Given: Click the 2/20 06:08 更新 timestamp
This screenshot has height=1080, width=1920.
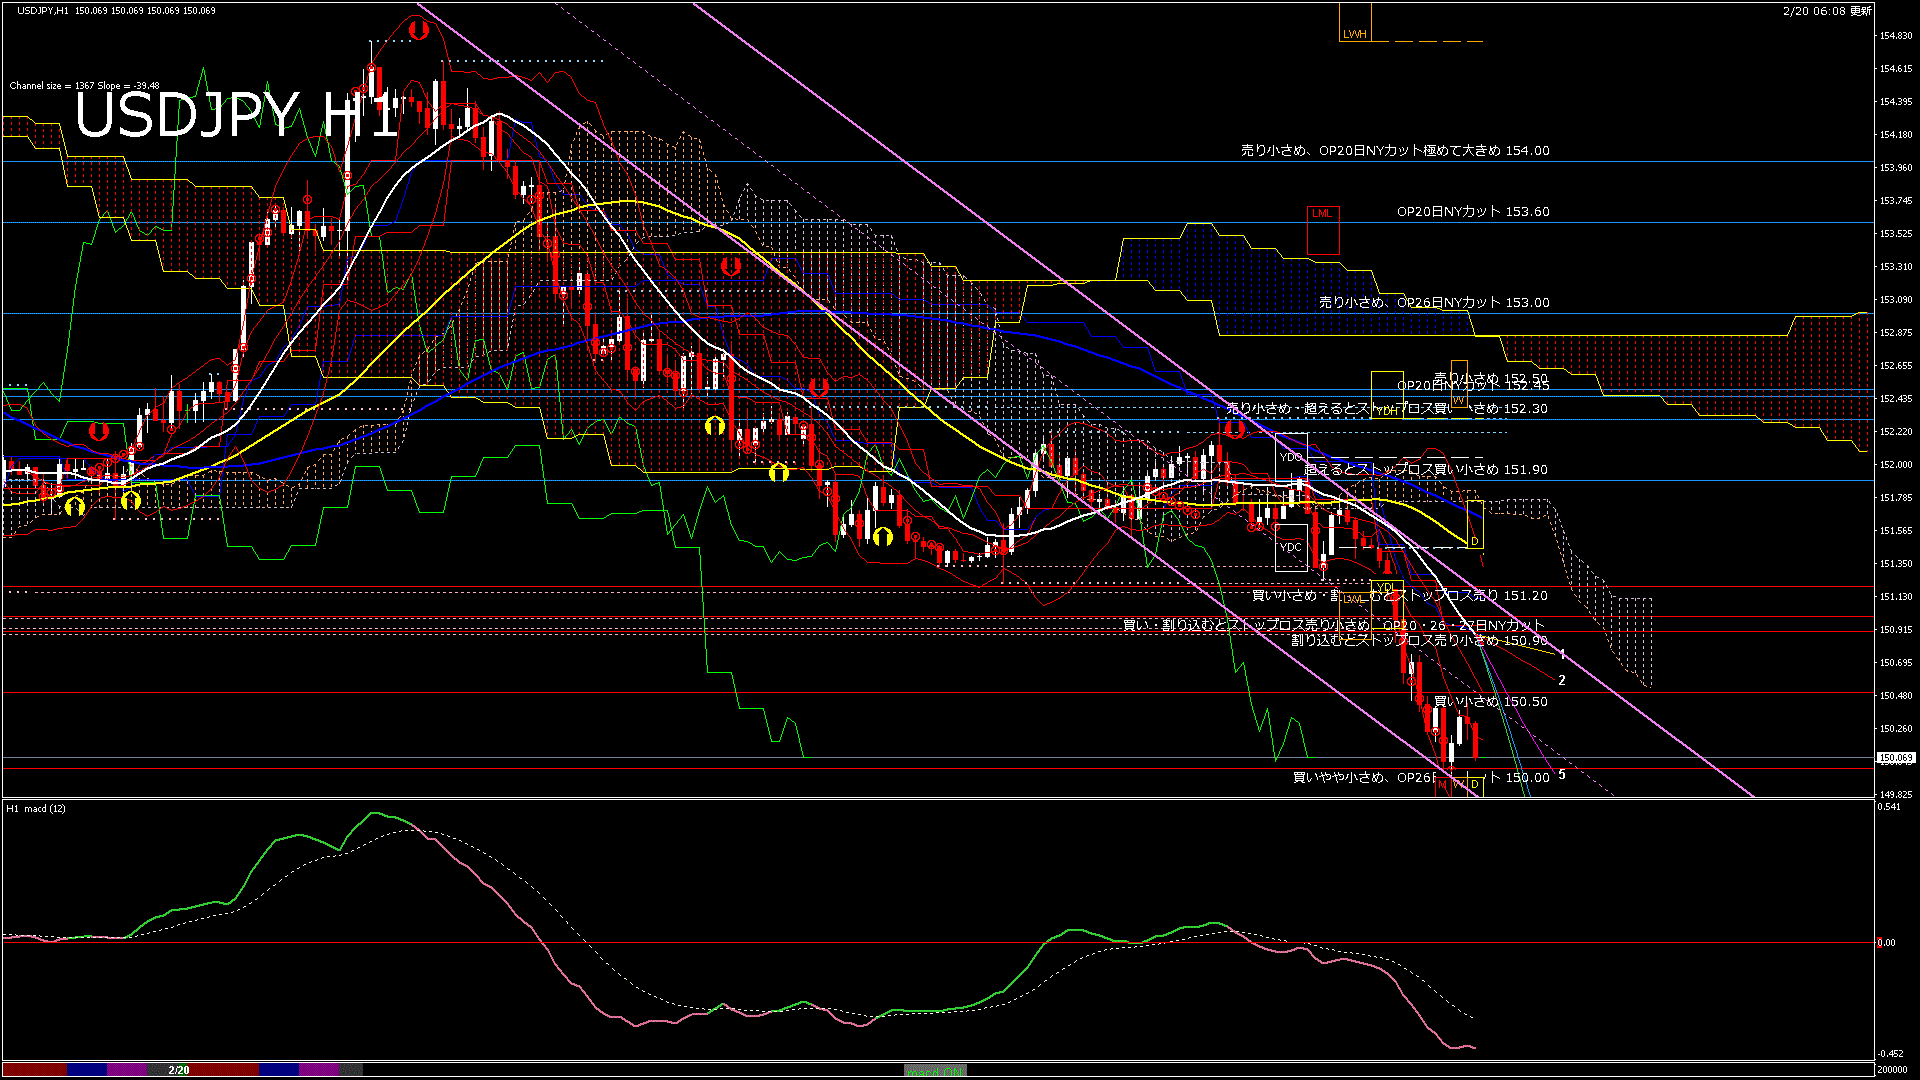Looking at the screenshot, I should pyautogui.click(x=1827, y=11).
